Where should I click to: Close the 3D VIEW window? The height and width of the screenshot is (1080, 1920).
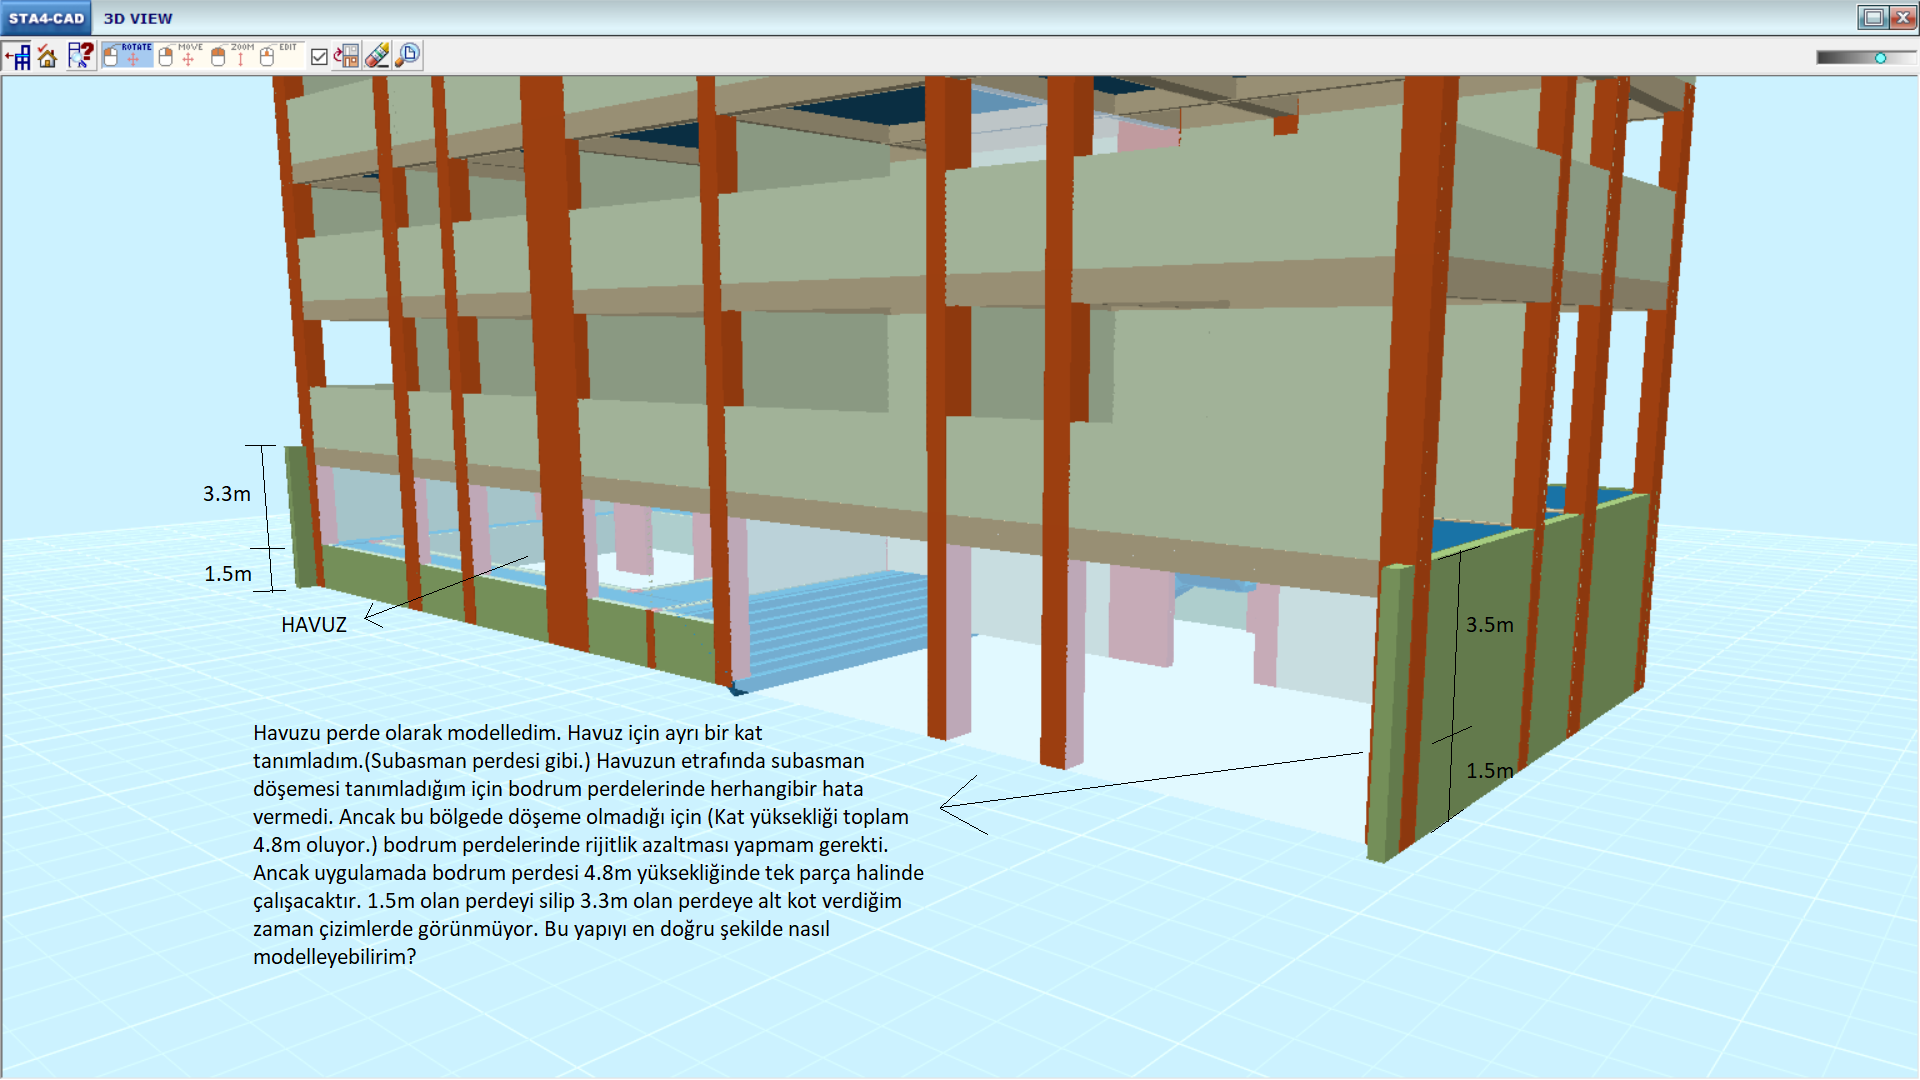(1902, 17)
